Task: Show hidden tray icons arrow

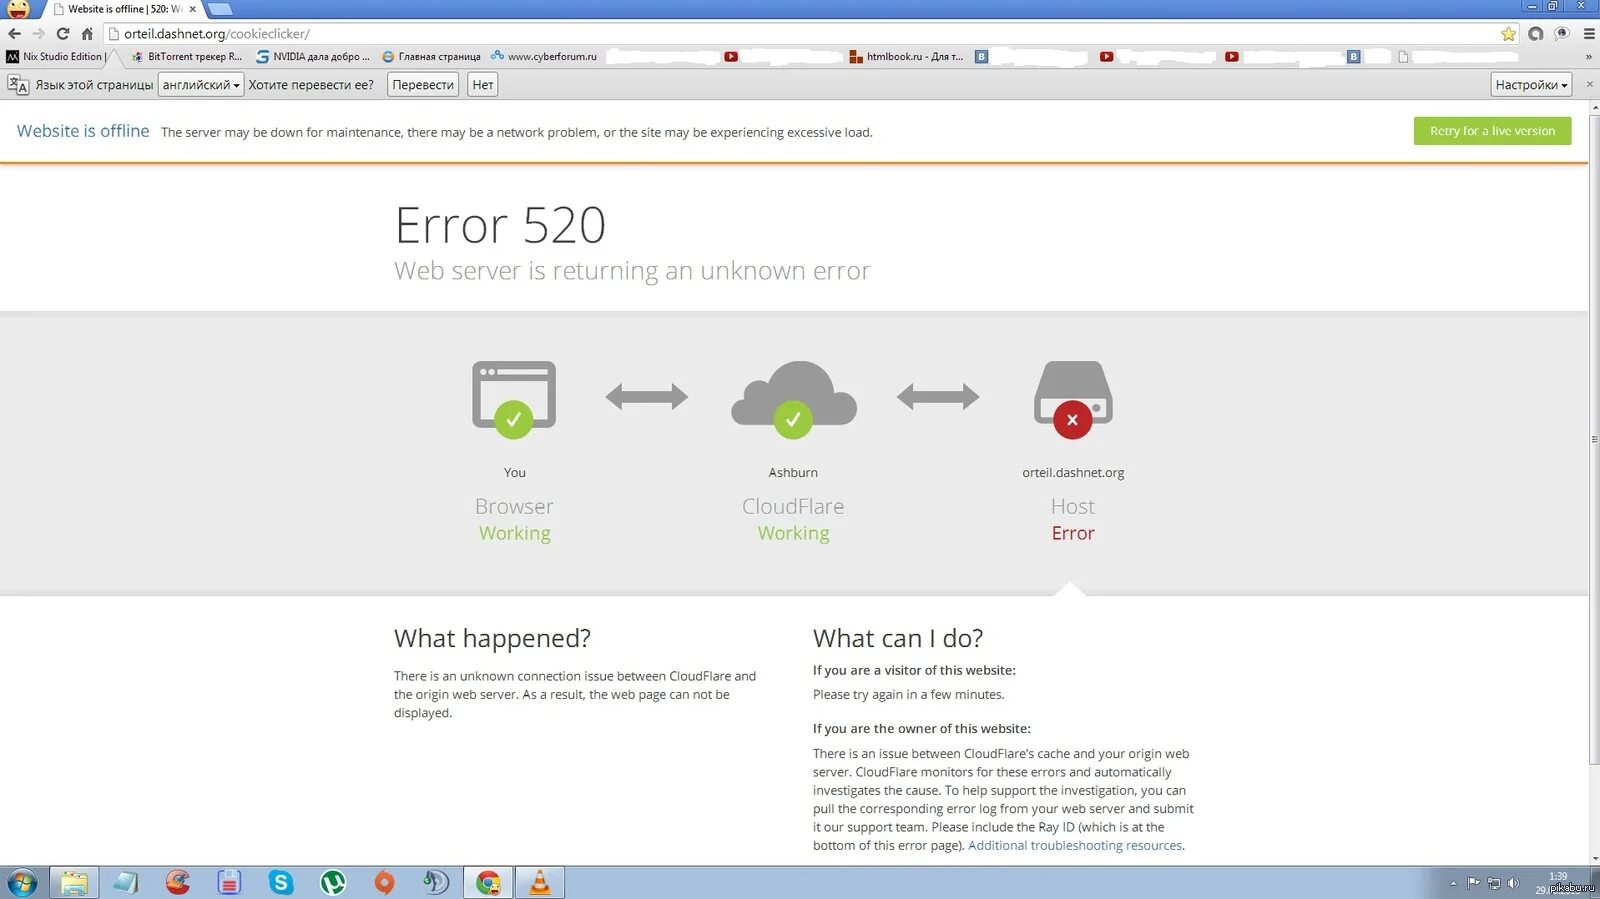Action: (1453, 884)
